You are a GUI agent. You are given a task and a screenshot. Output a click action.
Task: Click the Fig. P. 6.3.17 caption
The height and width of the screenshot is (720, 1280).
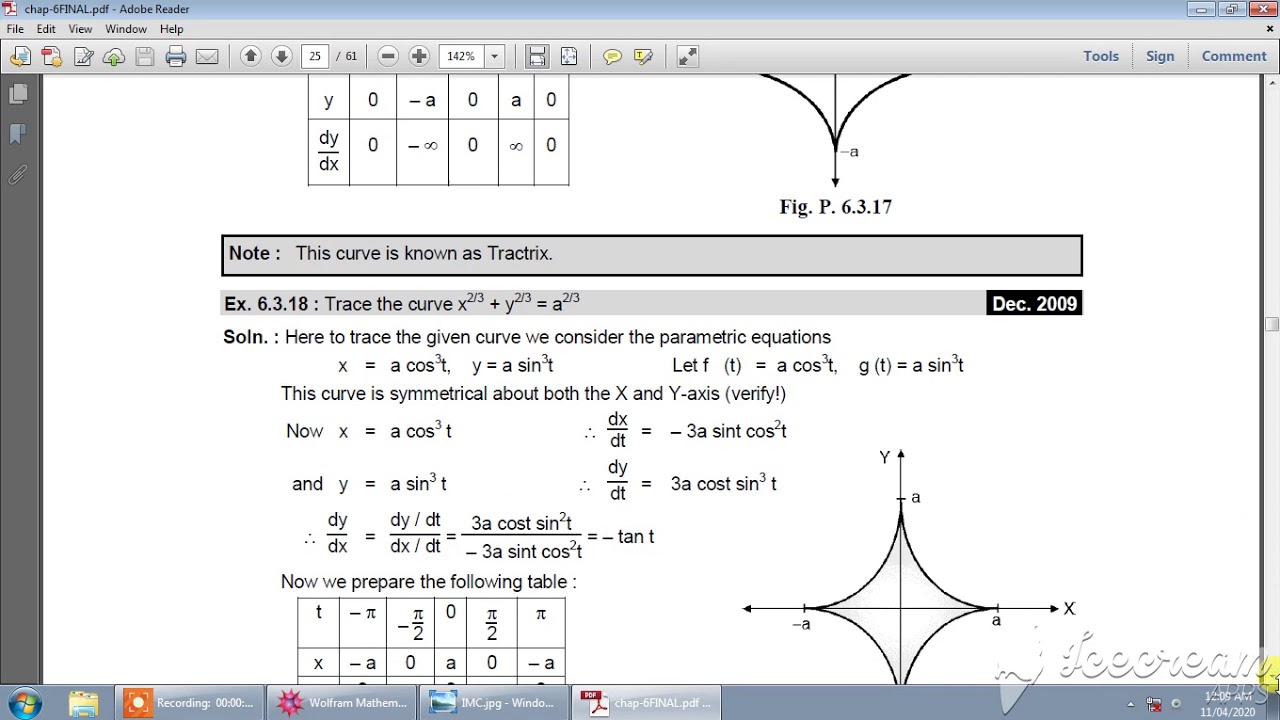pos(836,207)
